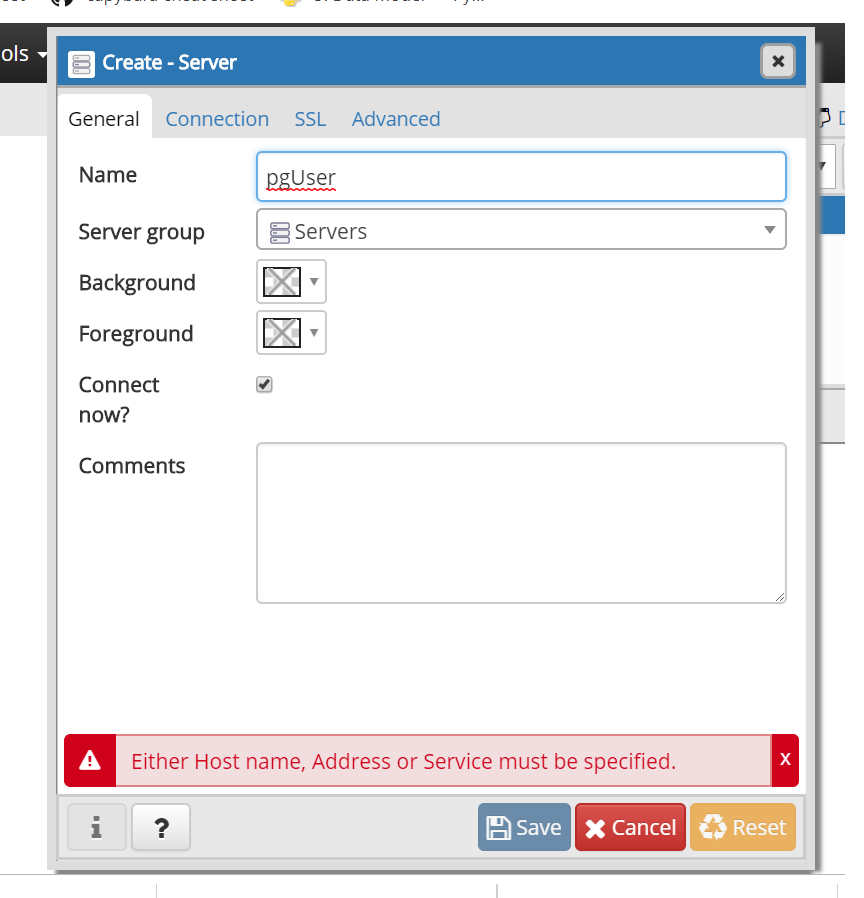Save the new server settings
Image resolution: width=864 pixels, height=898 pixels.
[524, 827]
